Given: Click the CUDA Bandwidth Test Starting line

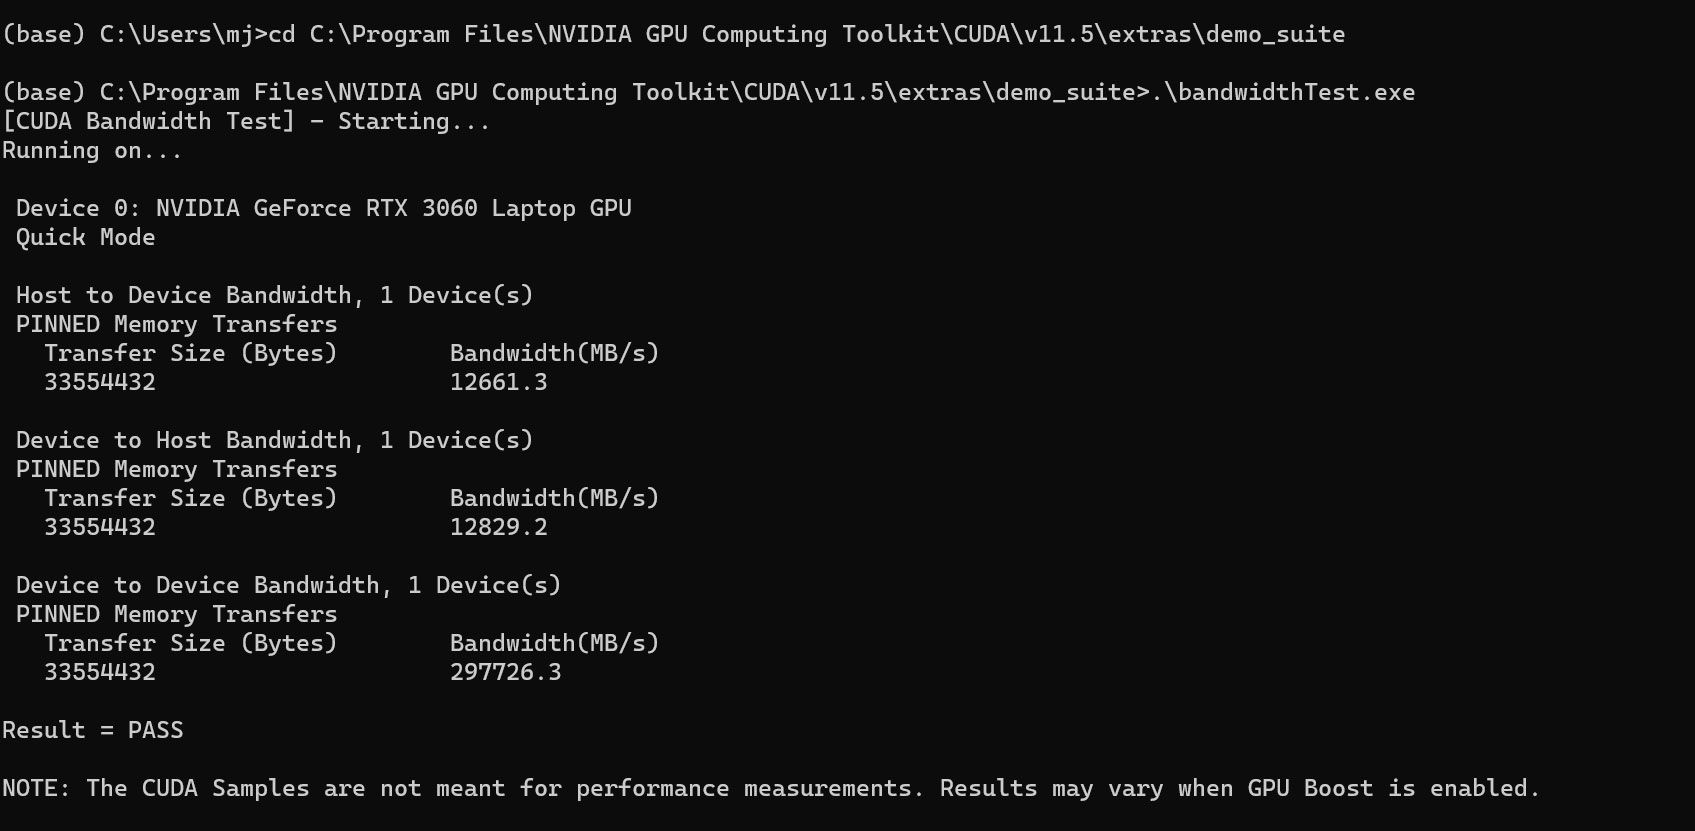Looking at the screenshot, I should (x=246, y=122).
